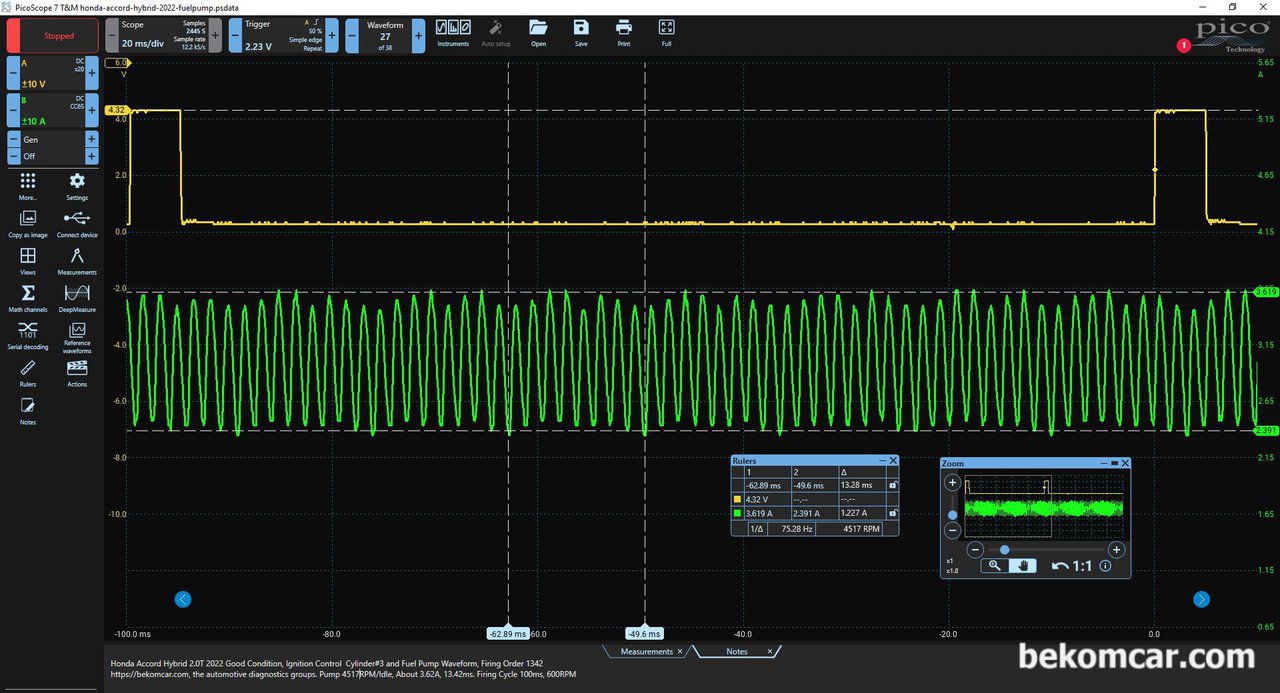The image size is (1280, 693).
Task: Step to next Waveform buffer
Action: click(x=418, y=36)
